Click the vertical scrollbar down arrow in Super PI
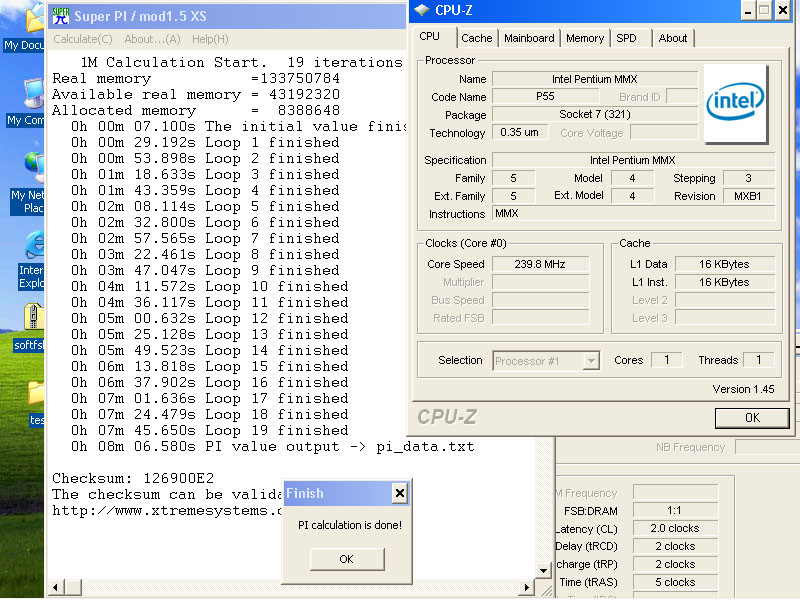The width and height of the screenshot is (800, 600). [543, 571]
